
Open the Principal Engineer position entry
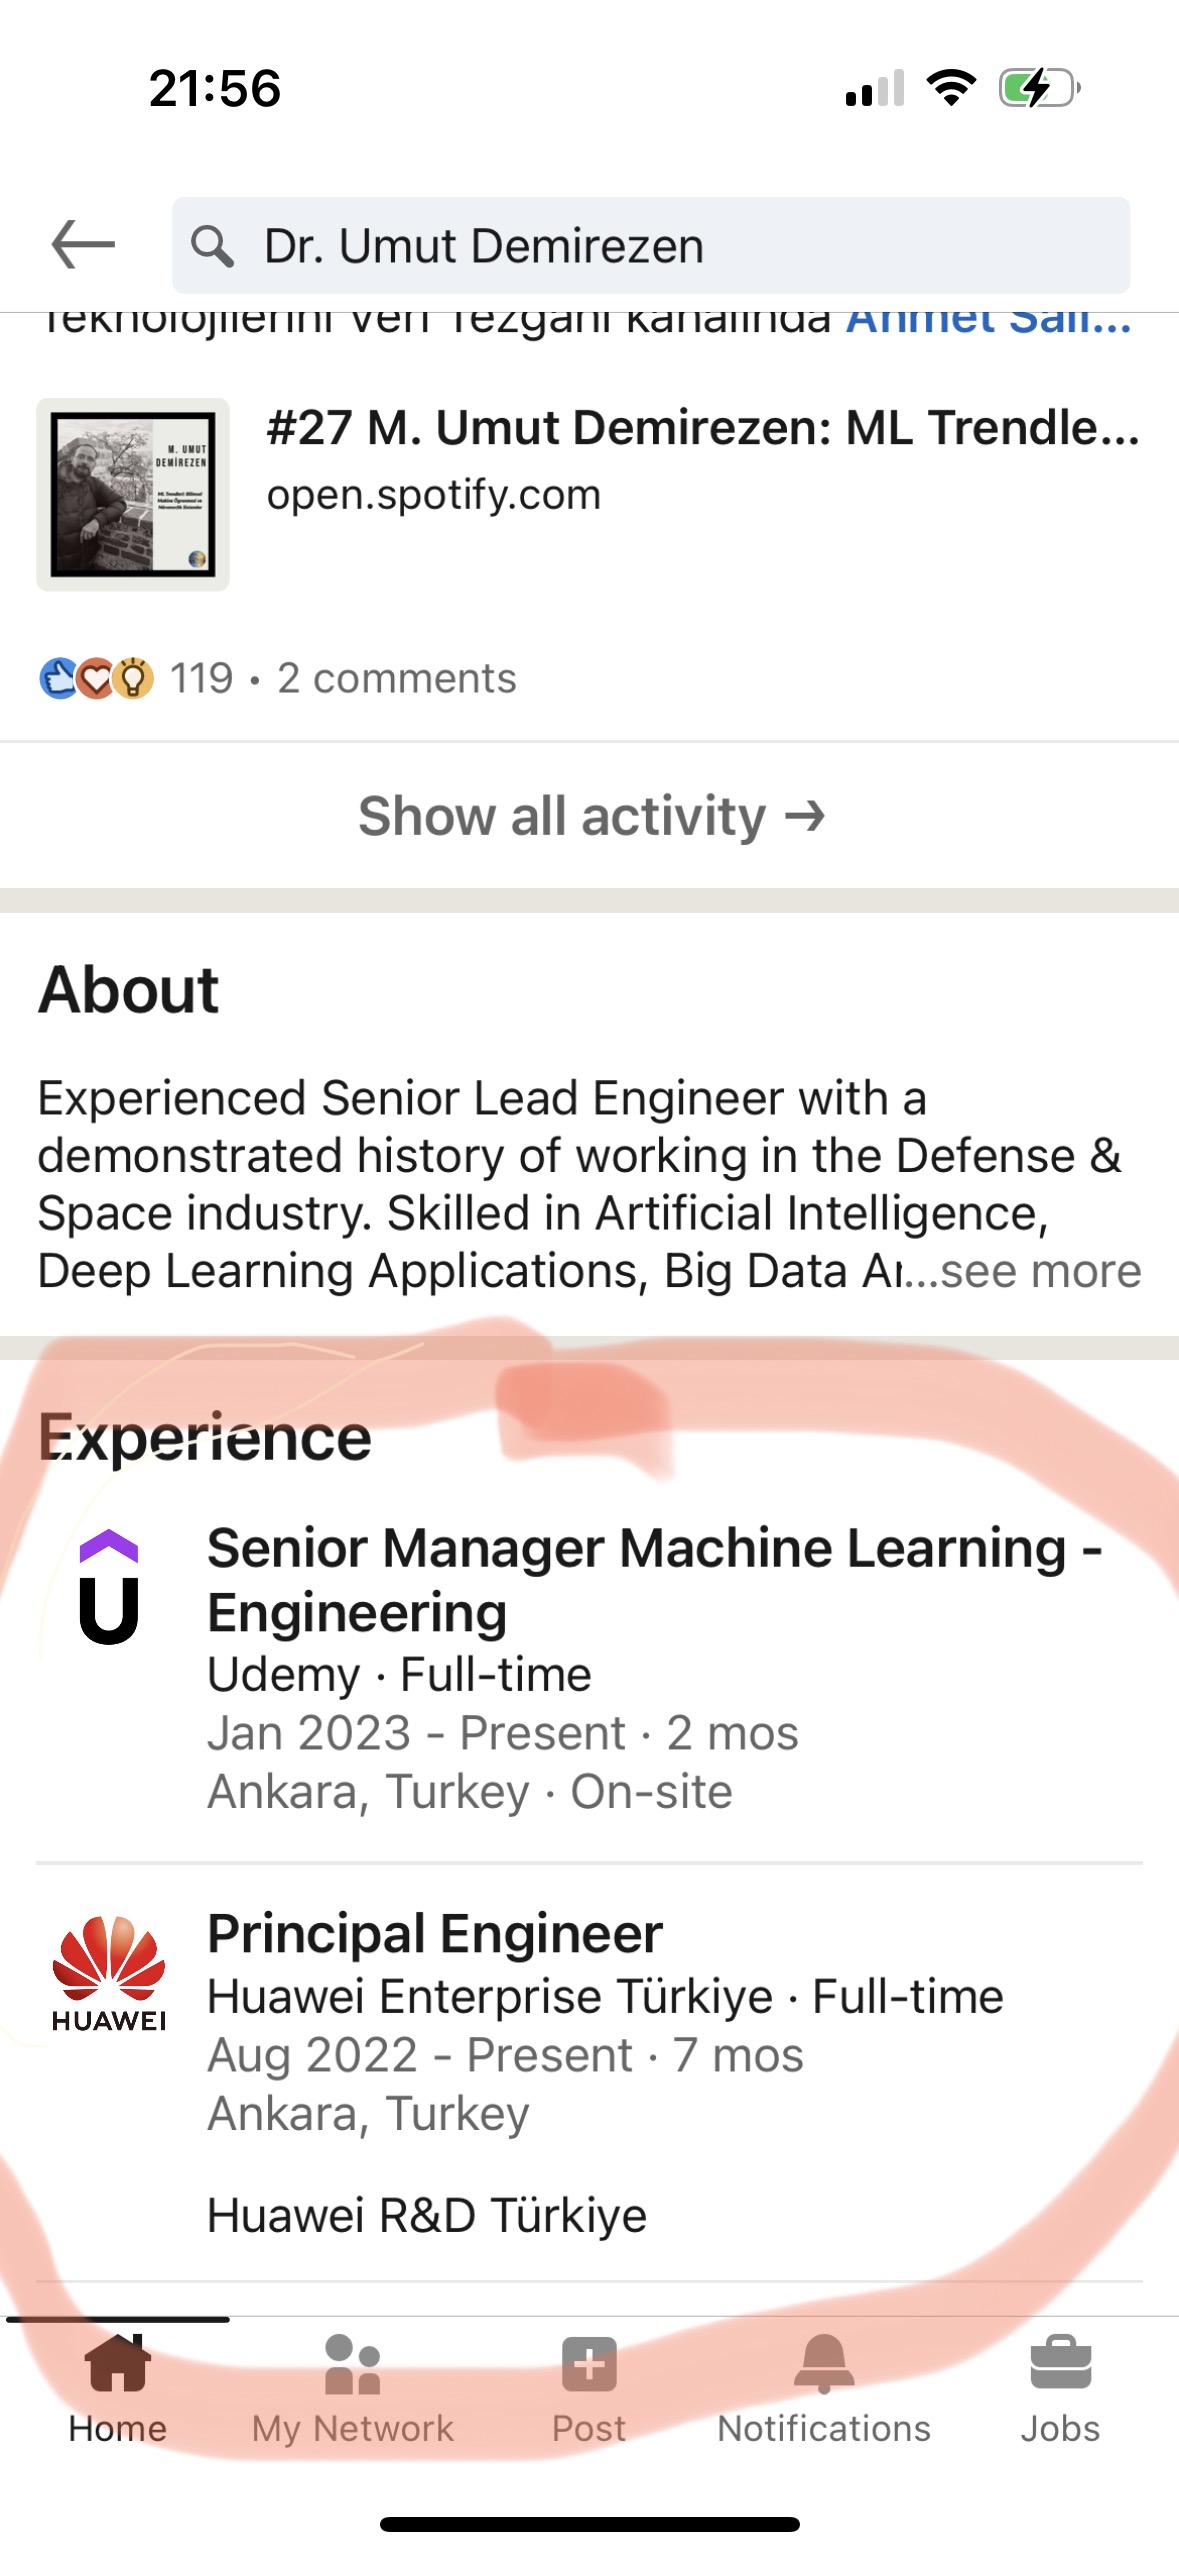pyautogui.click(x=435, y=1934)
